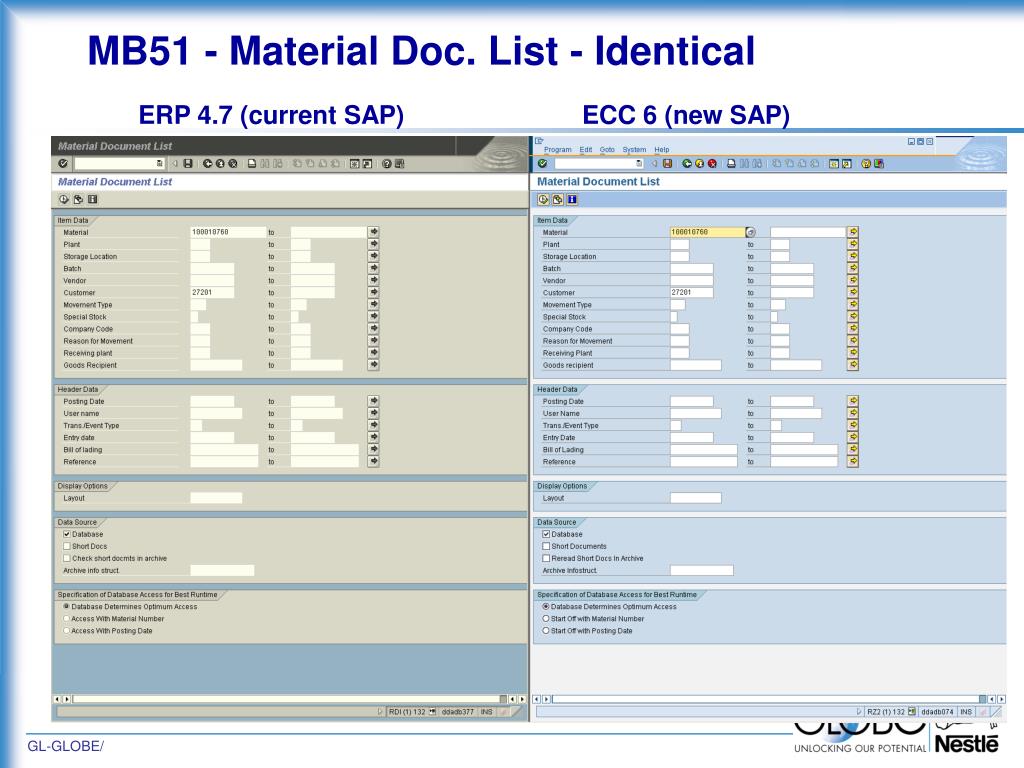
Task: Click the Cancel icon in ERP 4.7 toolbar
Action: (x=232, y=164)
